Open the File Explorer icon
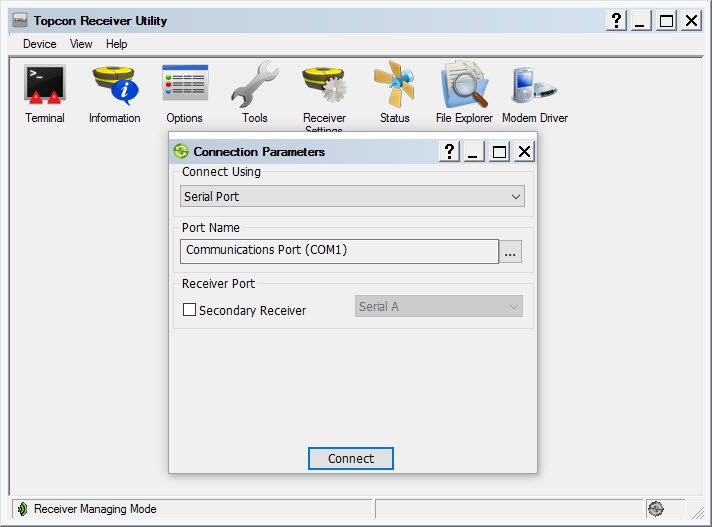This screenshot has height=527, width=712. click(x=464, y=84)
